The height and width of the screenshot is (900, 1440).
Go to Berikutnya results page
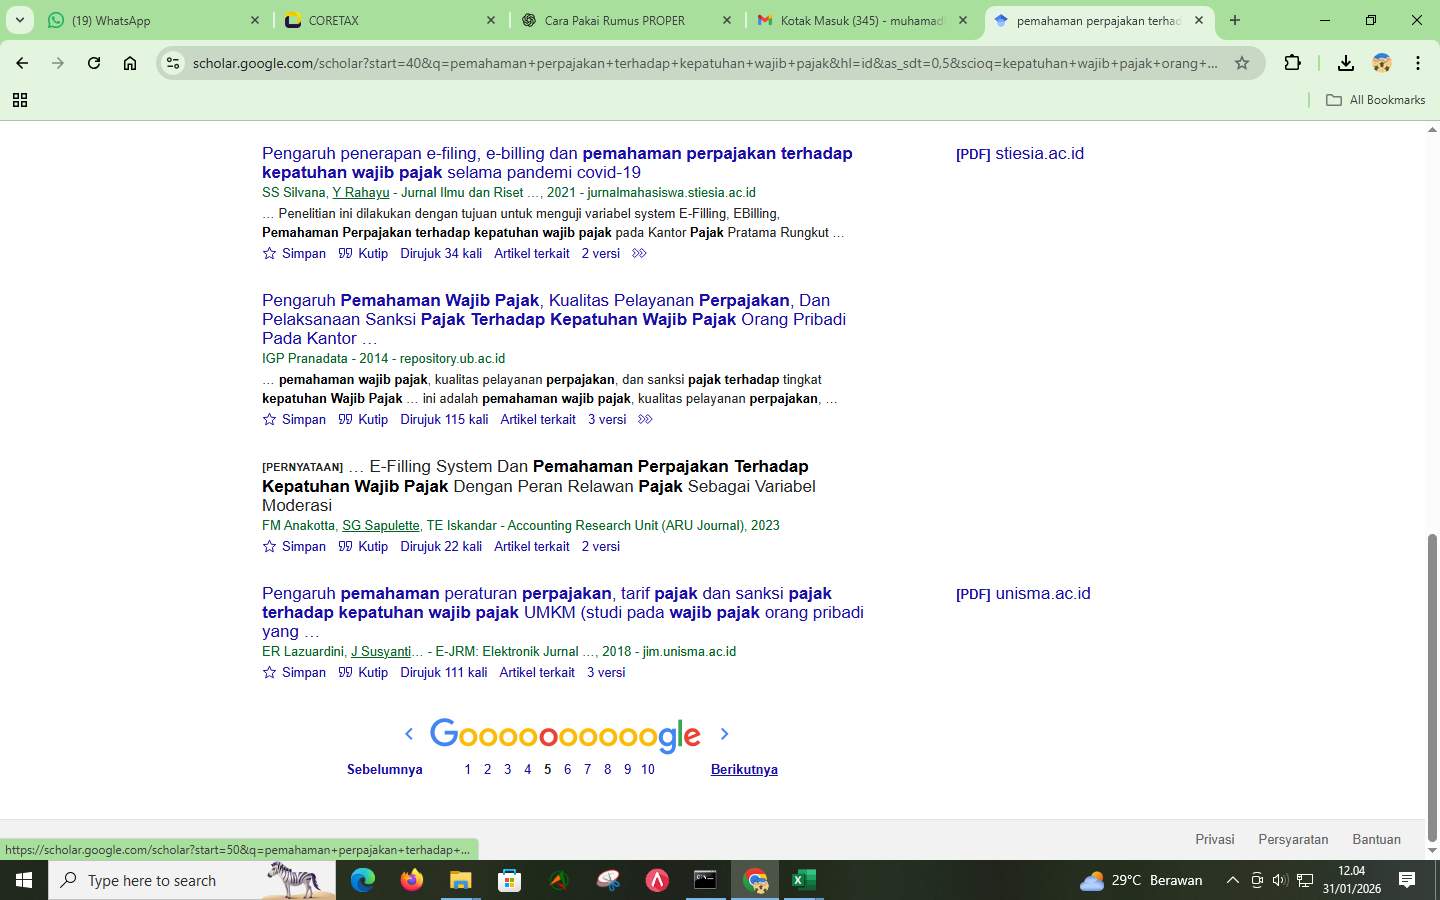(x=744, y=769)
